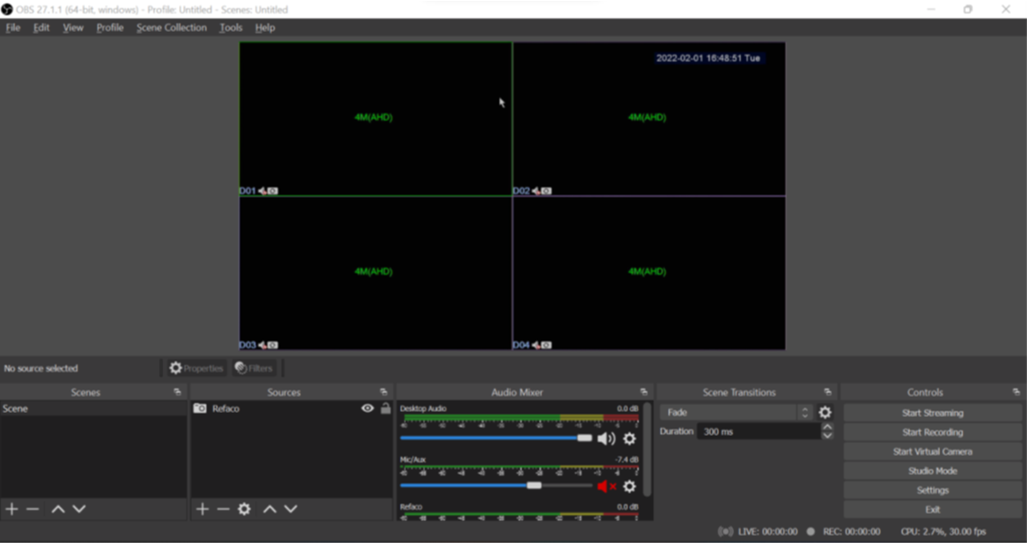Open Settings from Controls
The height and width of the screenshot is (544, 1027).
click(933, 490)
